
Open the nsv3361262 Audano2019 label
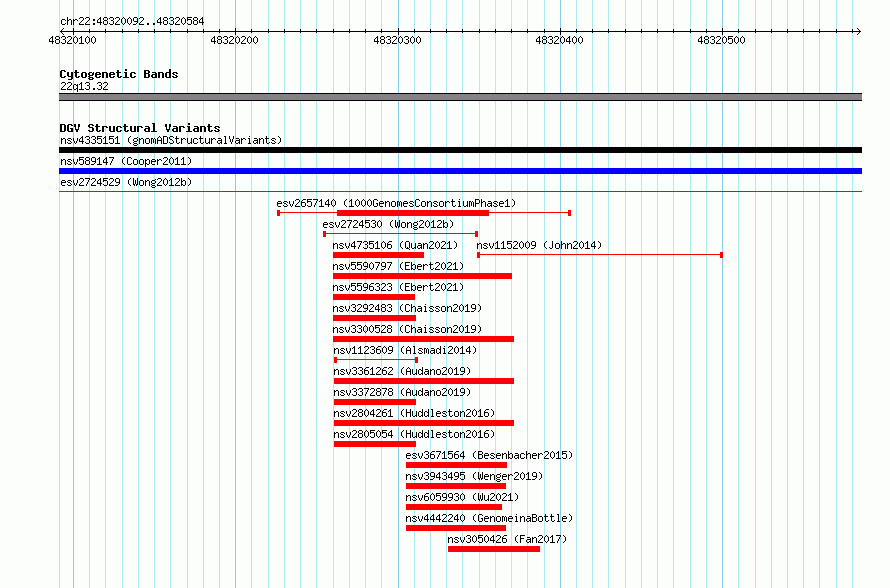click(402, 371)
